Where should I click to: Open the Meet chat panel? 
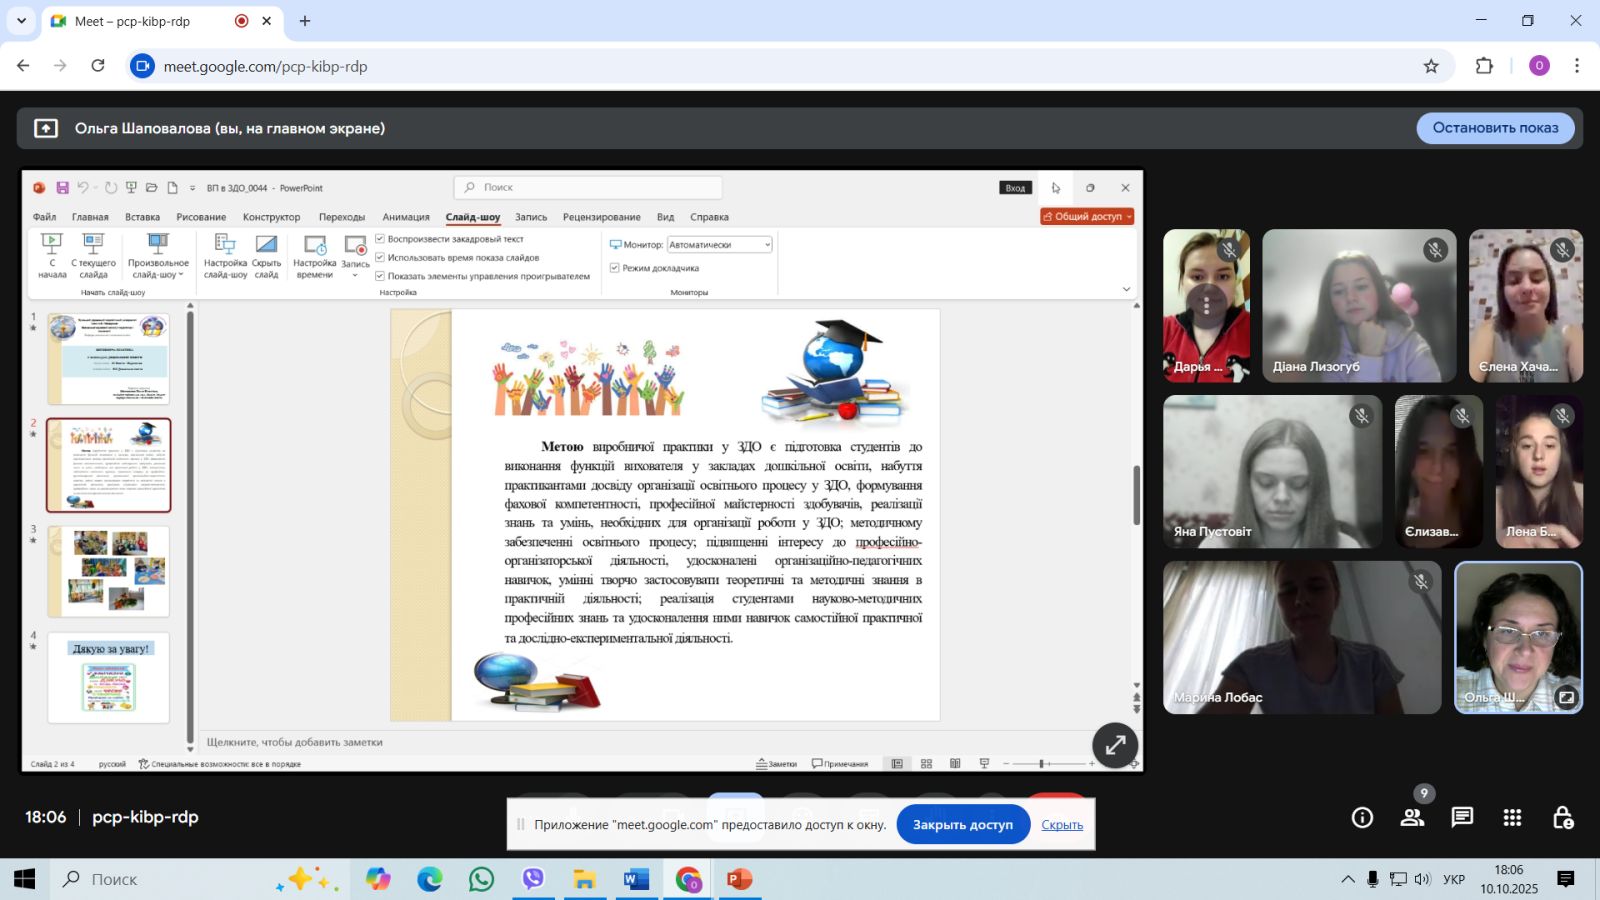tap(1462, 818)
